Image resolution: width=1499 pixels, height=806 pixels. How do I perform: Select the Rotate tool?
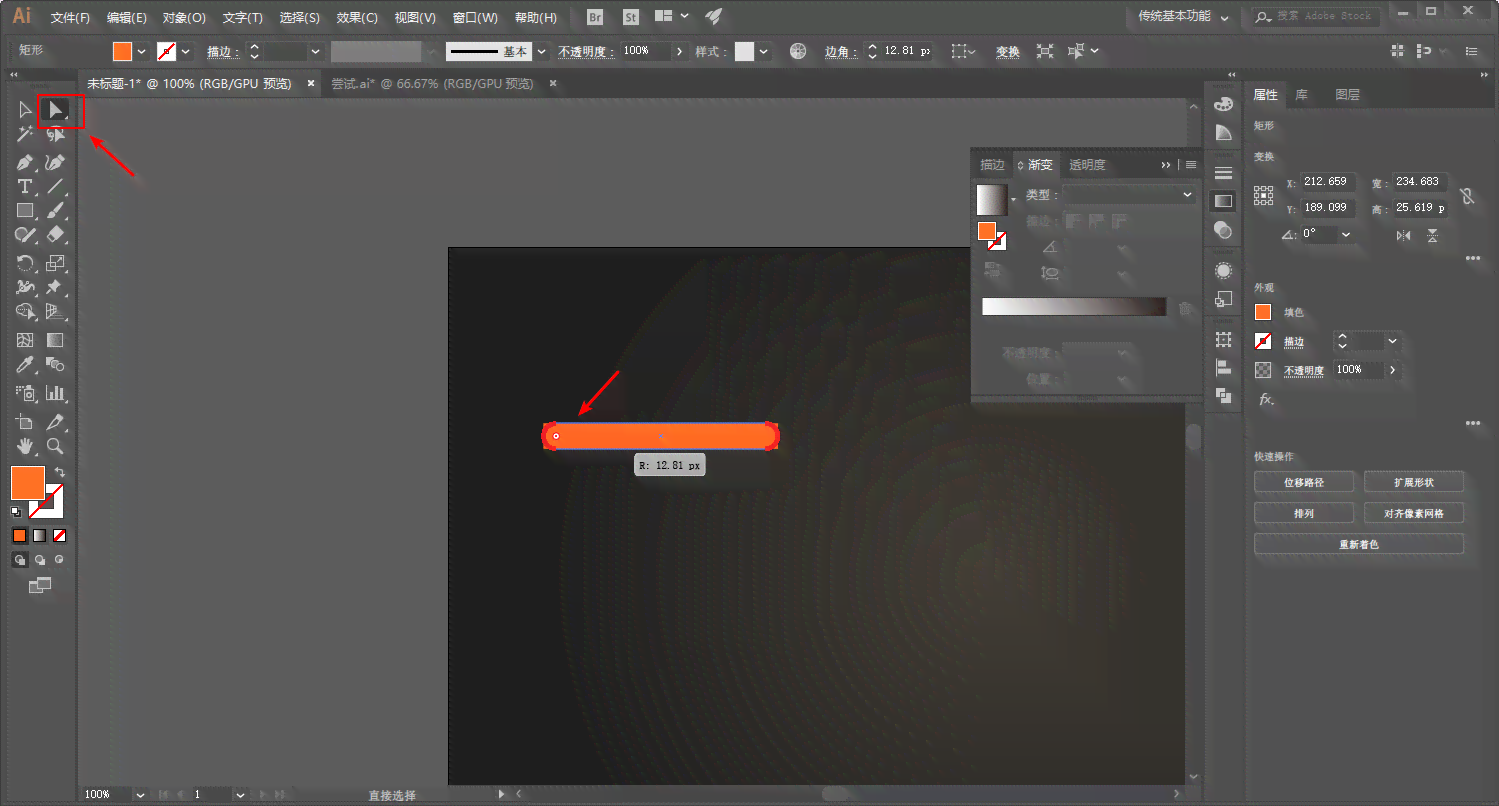click(x=26, y=263)
